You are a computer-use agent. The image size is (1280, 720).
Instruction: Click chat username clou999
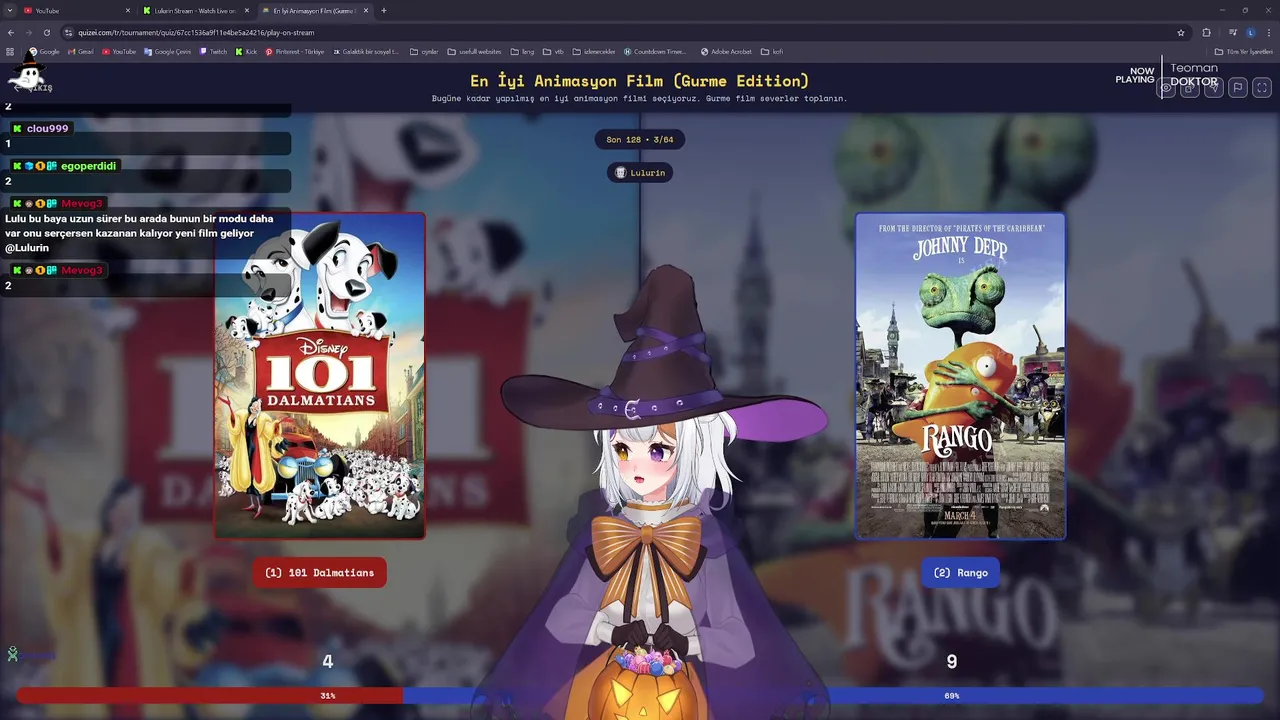(x=47, y=128)
